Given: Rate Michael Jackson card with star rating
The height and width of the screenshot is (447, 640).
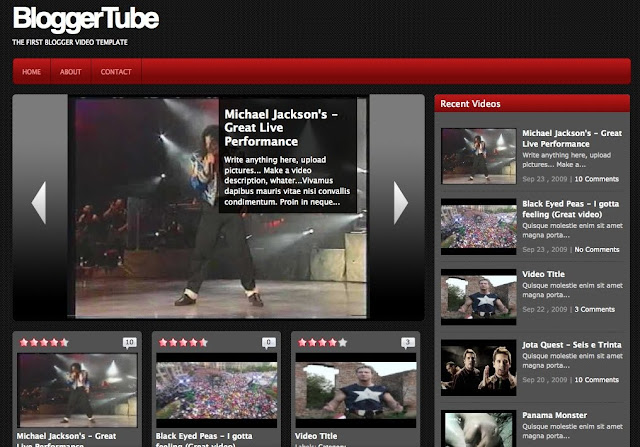Looking at the screenshot, I should point(44,342).
